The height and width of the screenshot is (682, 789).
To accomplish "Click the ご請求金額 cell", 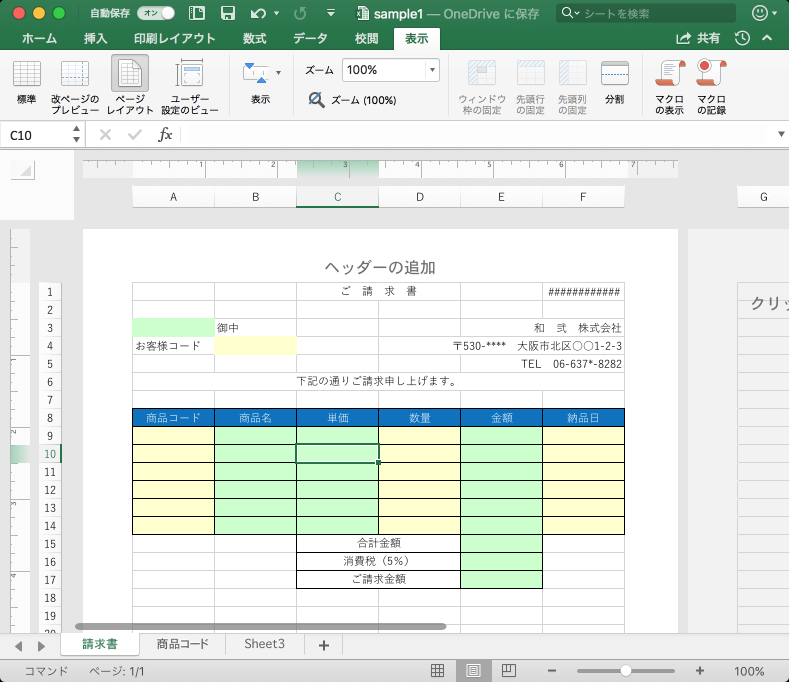I will 378,579.
